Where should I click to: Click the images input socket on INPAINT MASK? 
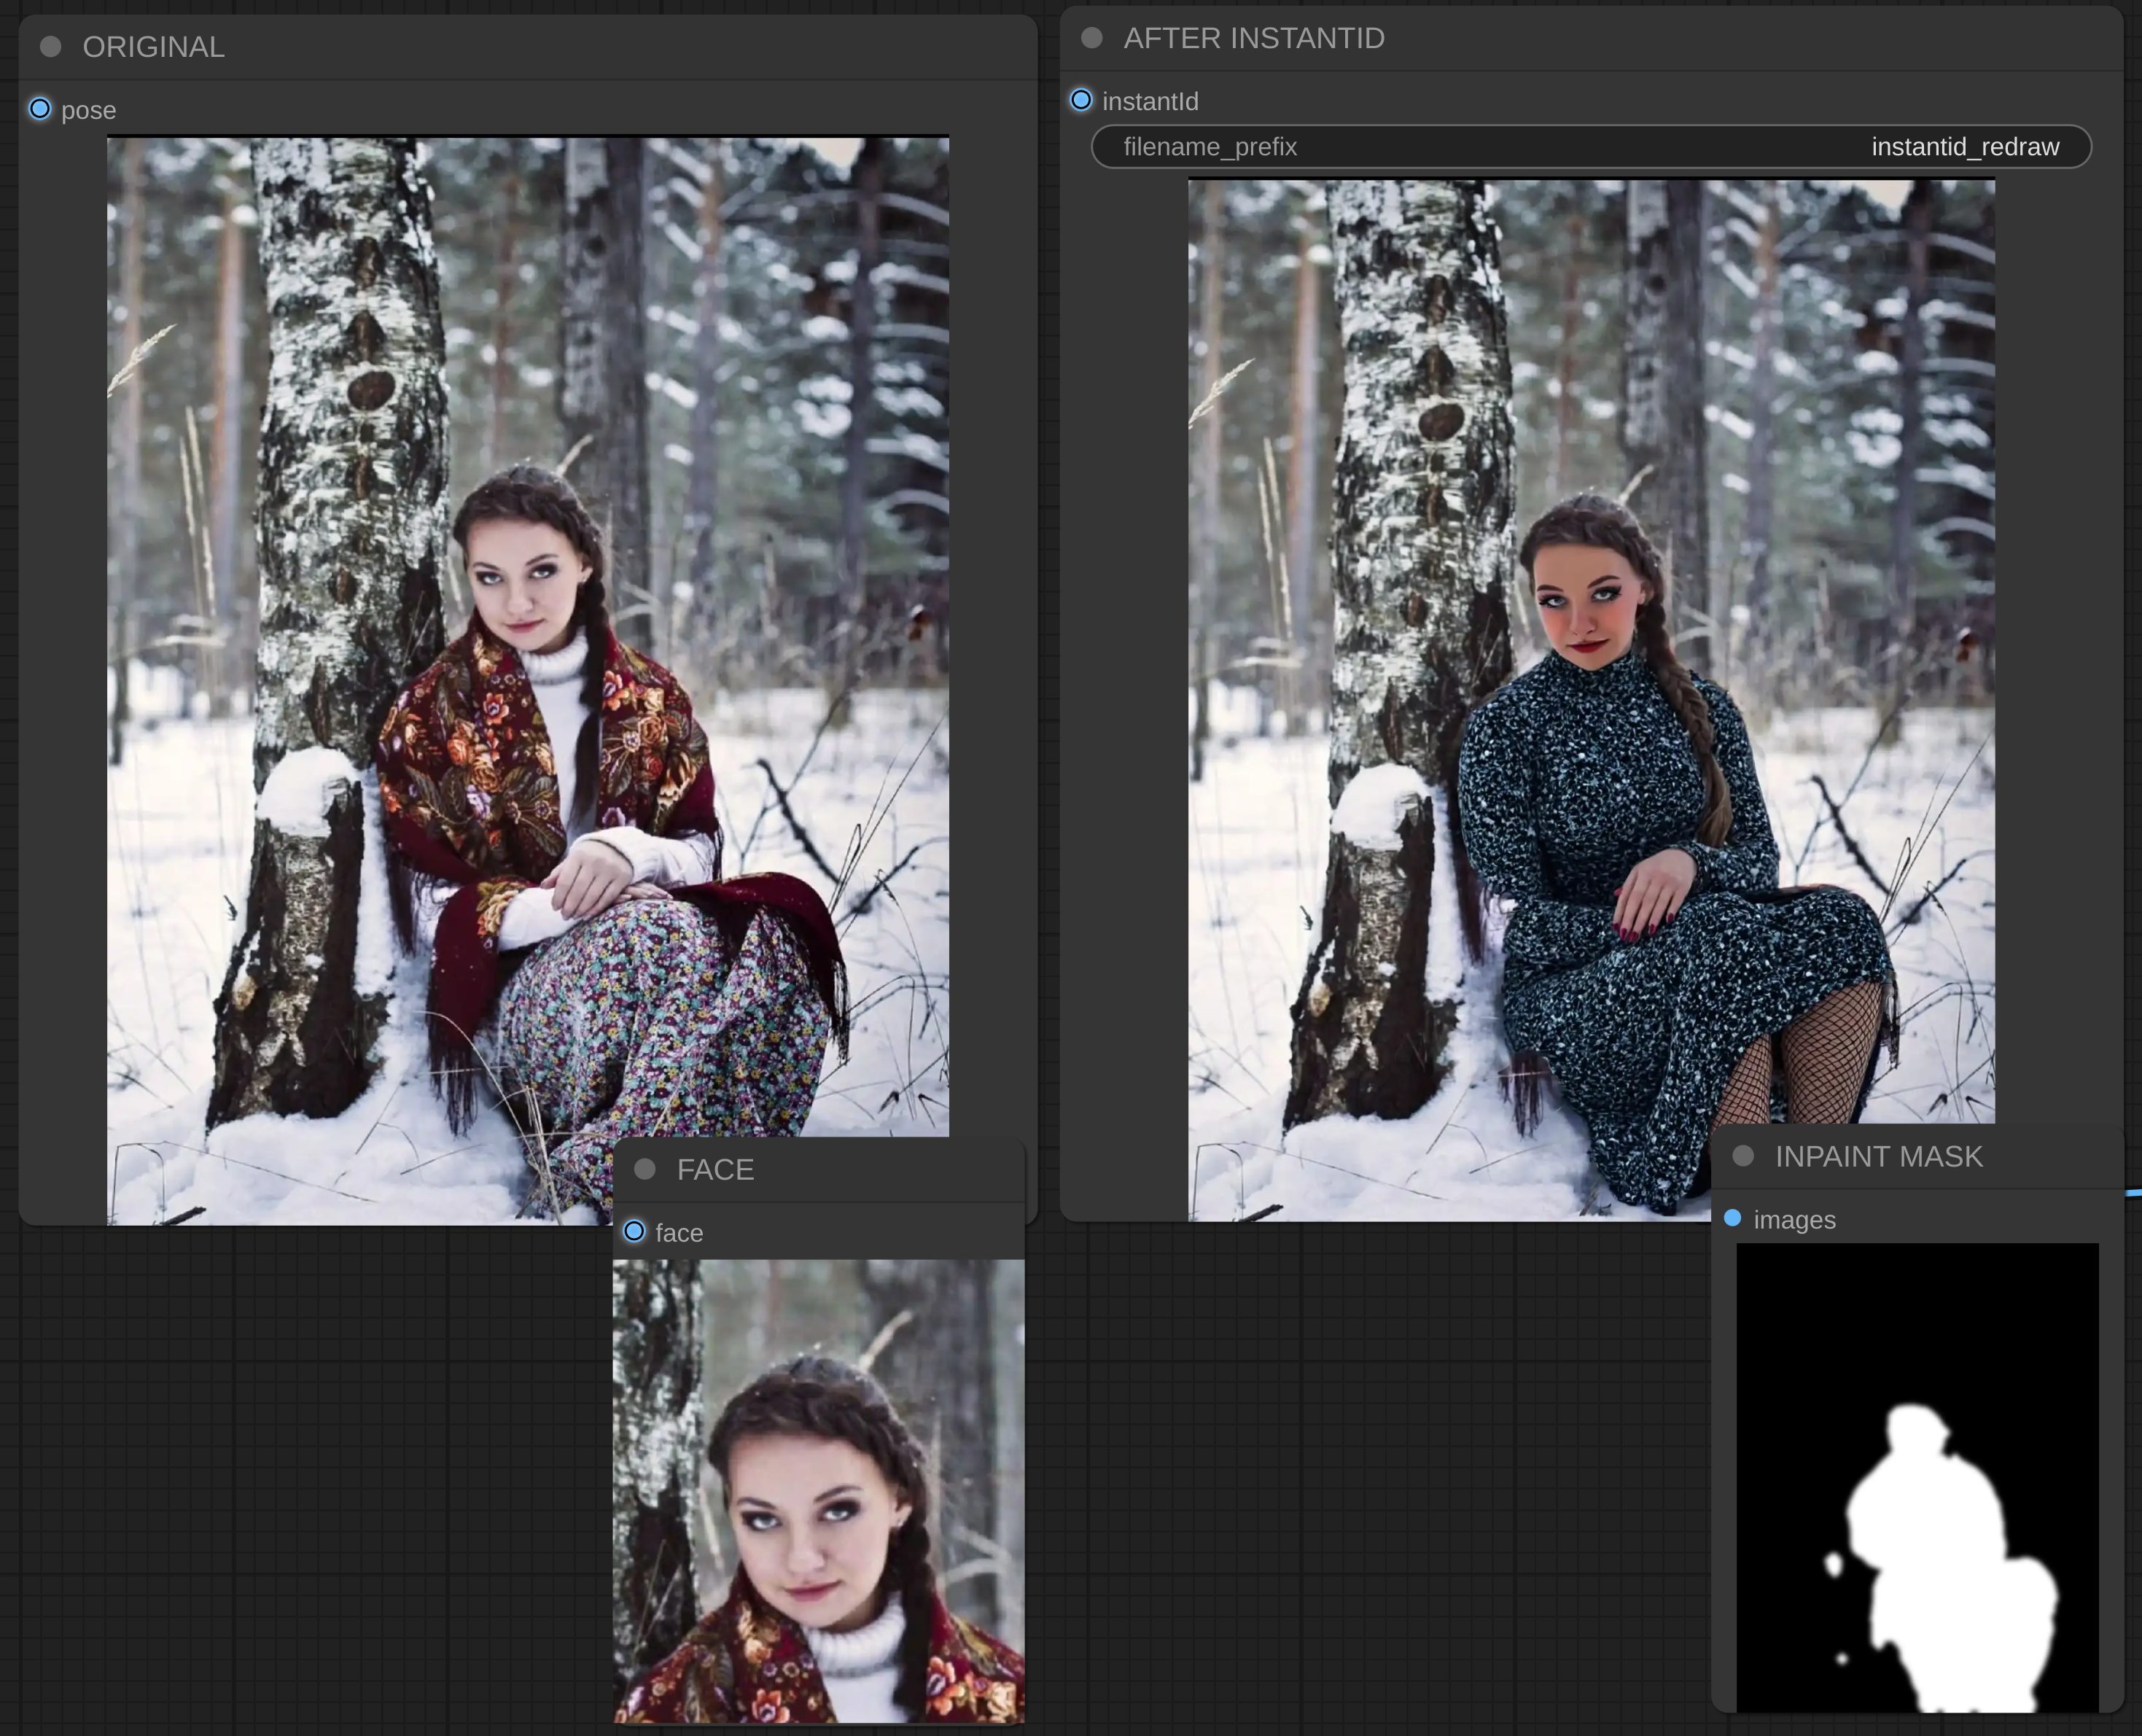tap(1733, 1218)
